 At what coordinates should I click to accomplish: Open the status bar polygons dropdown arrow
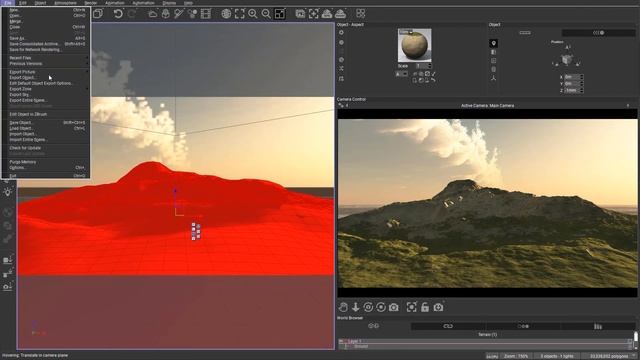pos(633,356)
